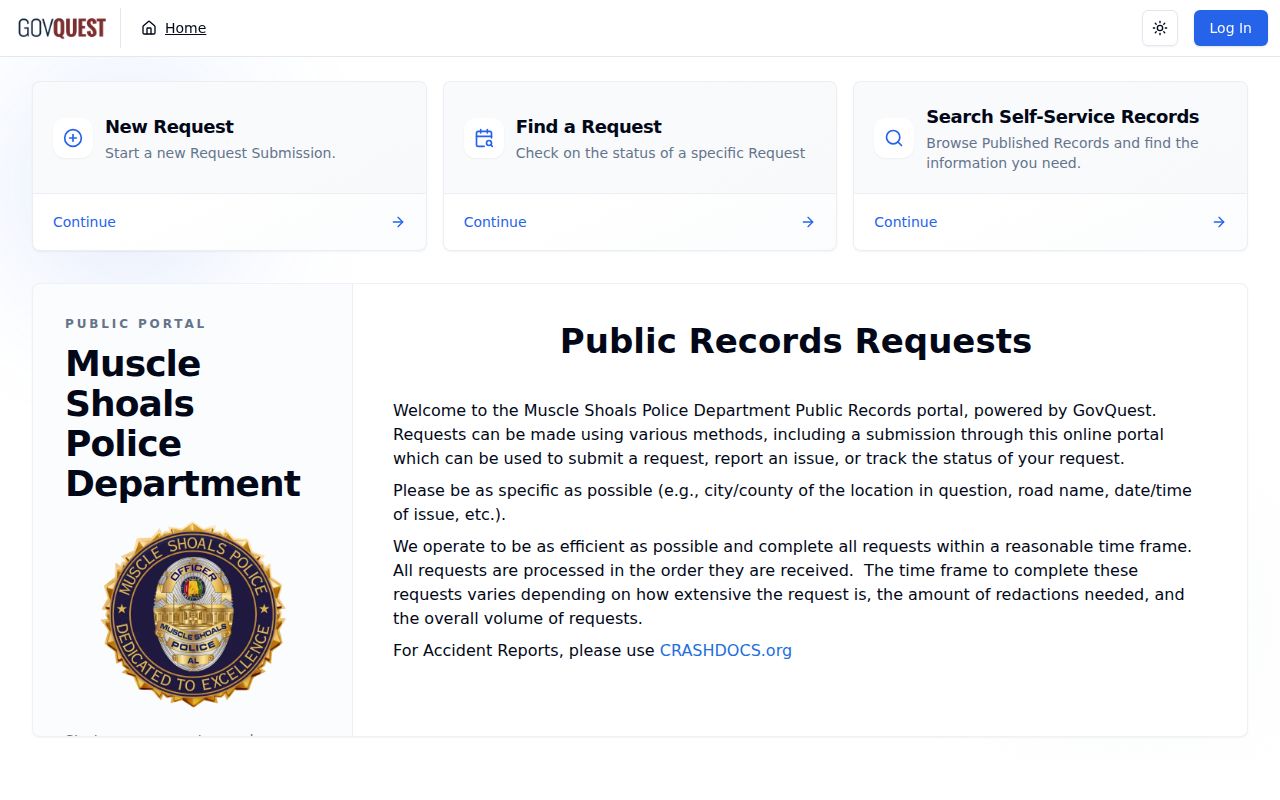Toggle the light/dark theme sun button
Screen dimensions: 1280x800
pyautogui.click(x=1160, y=28)
